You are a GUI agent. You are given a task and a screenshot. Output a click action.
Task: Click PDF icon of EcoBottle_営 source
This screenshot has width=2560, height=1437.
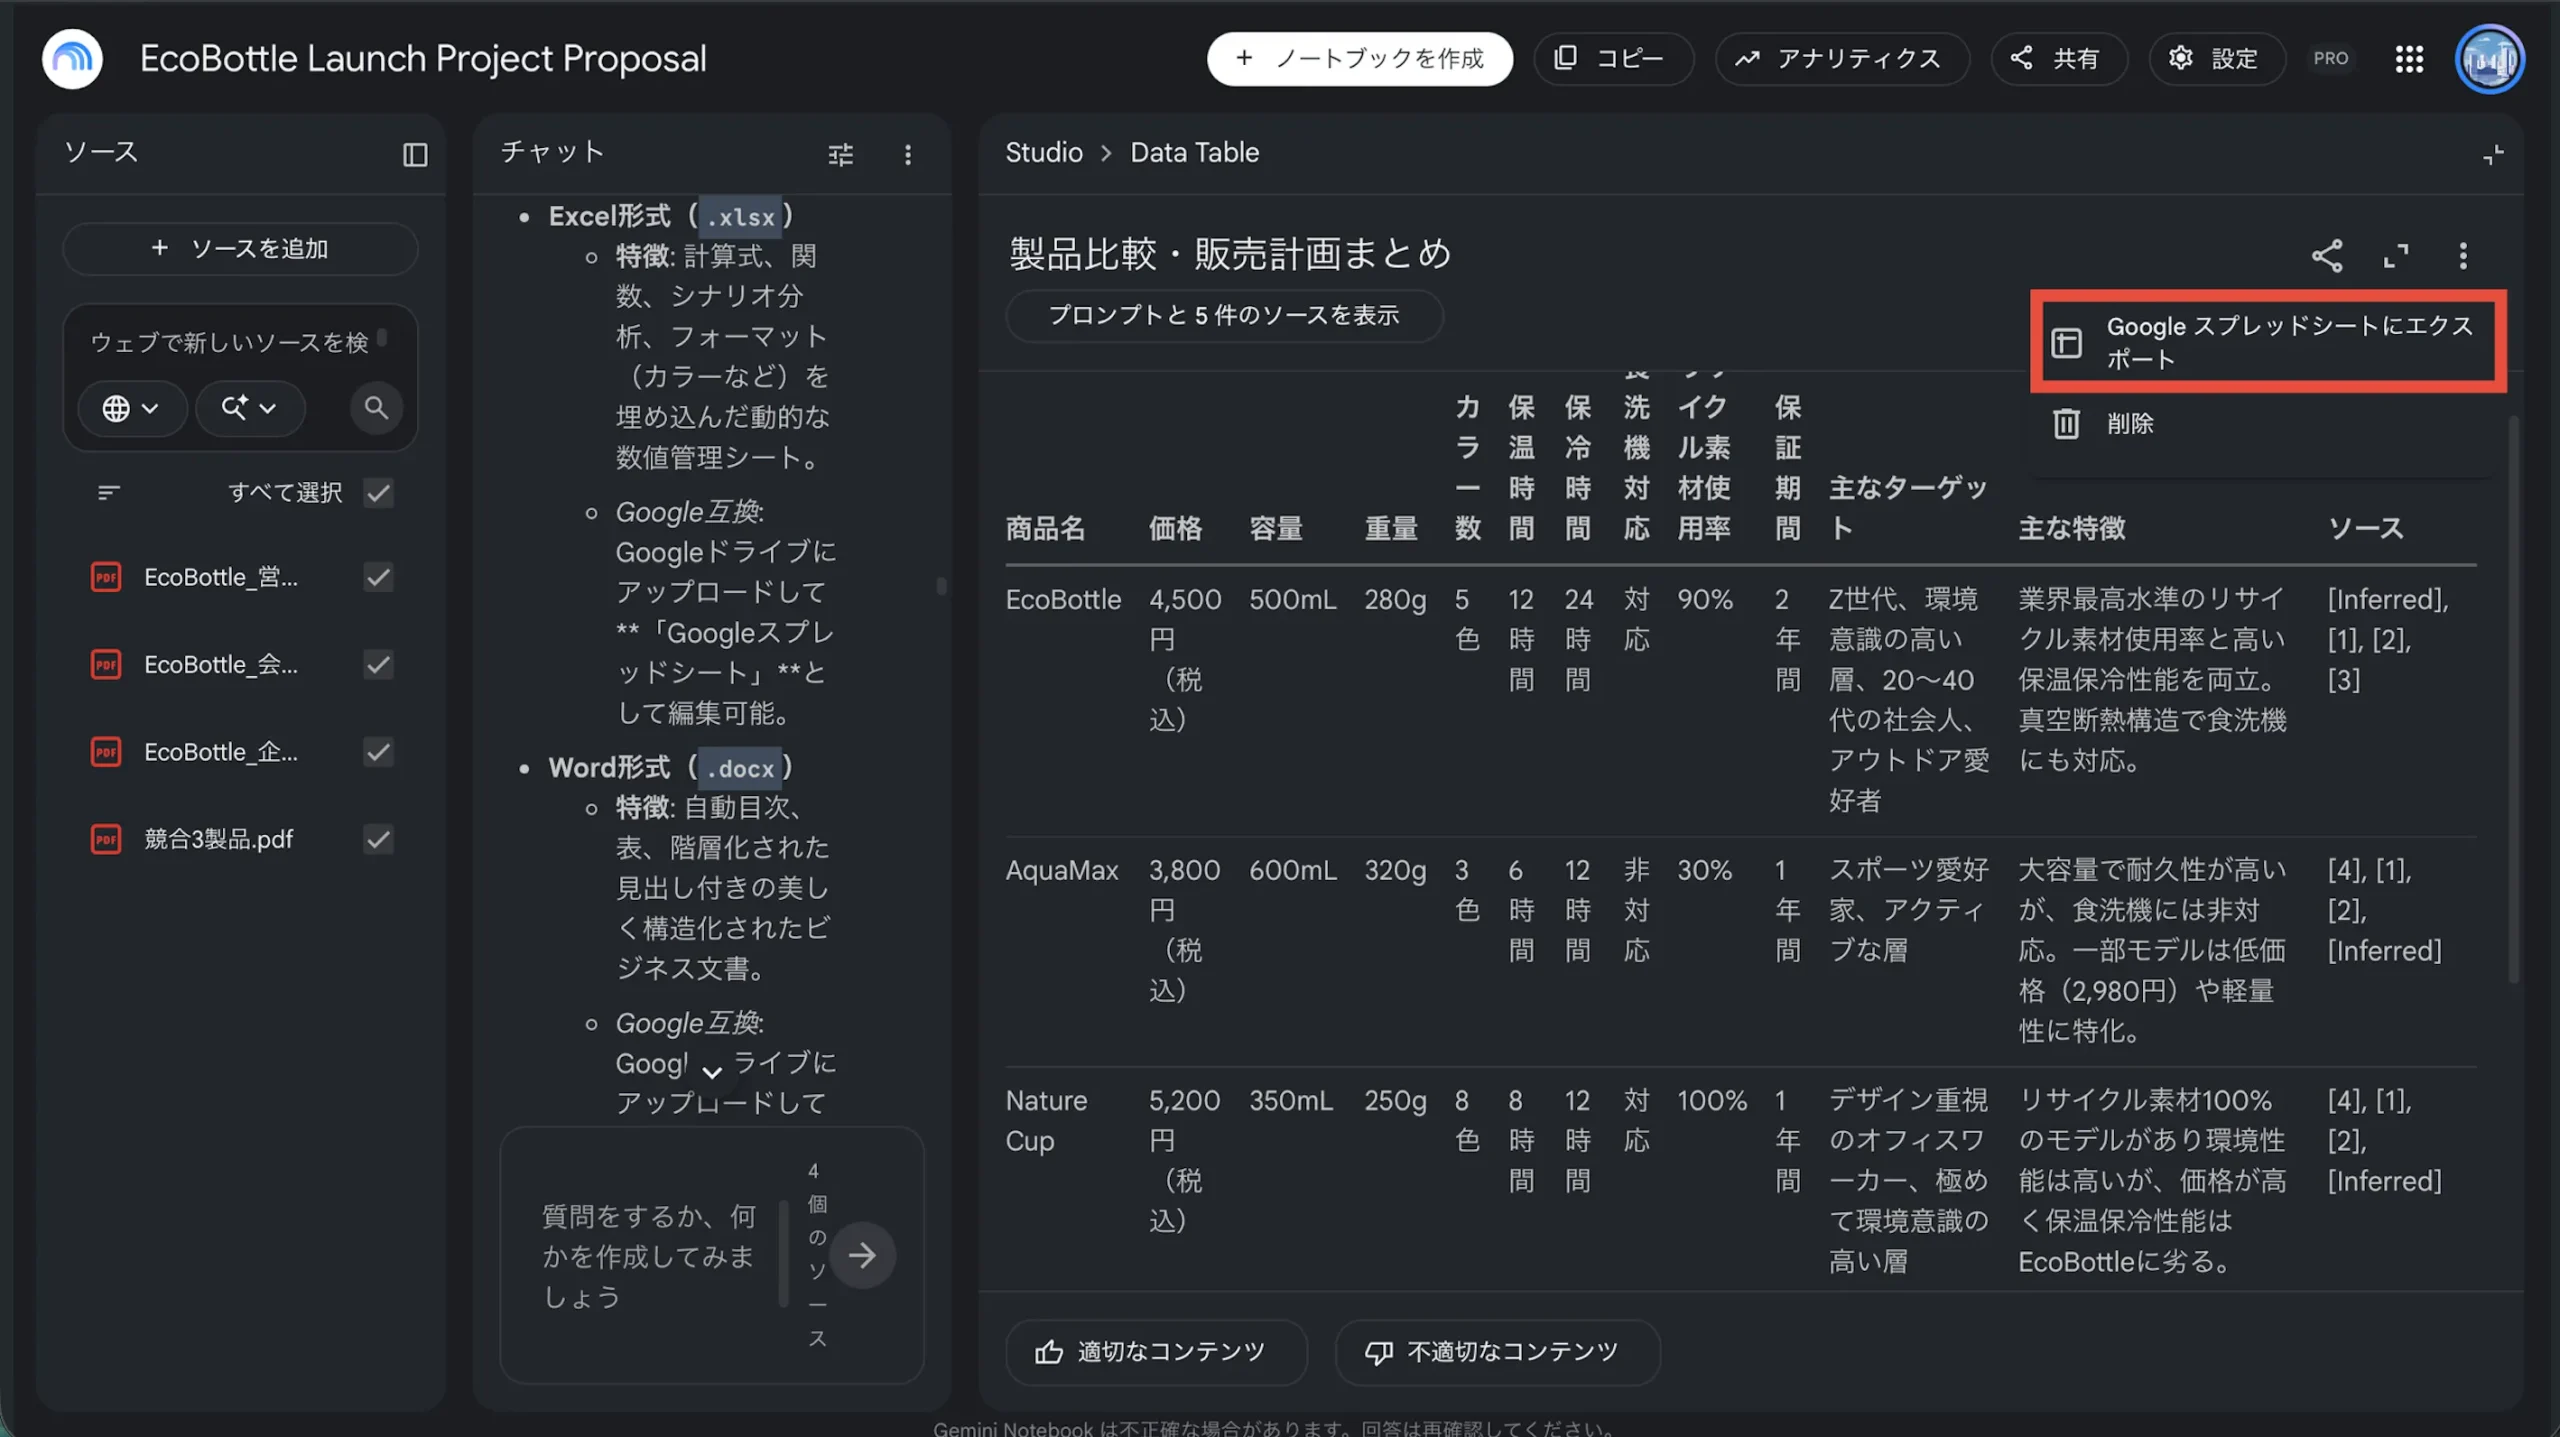point(106,577)
